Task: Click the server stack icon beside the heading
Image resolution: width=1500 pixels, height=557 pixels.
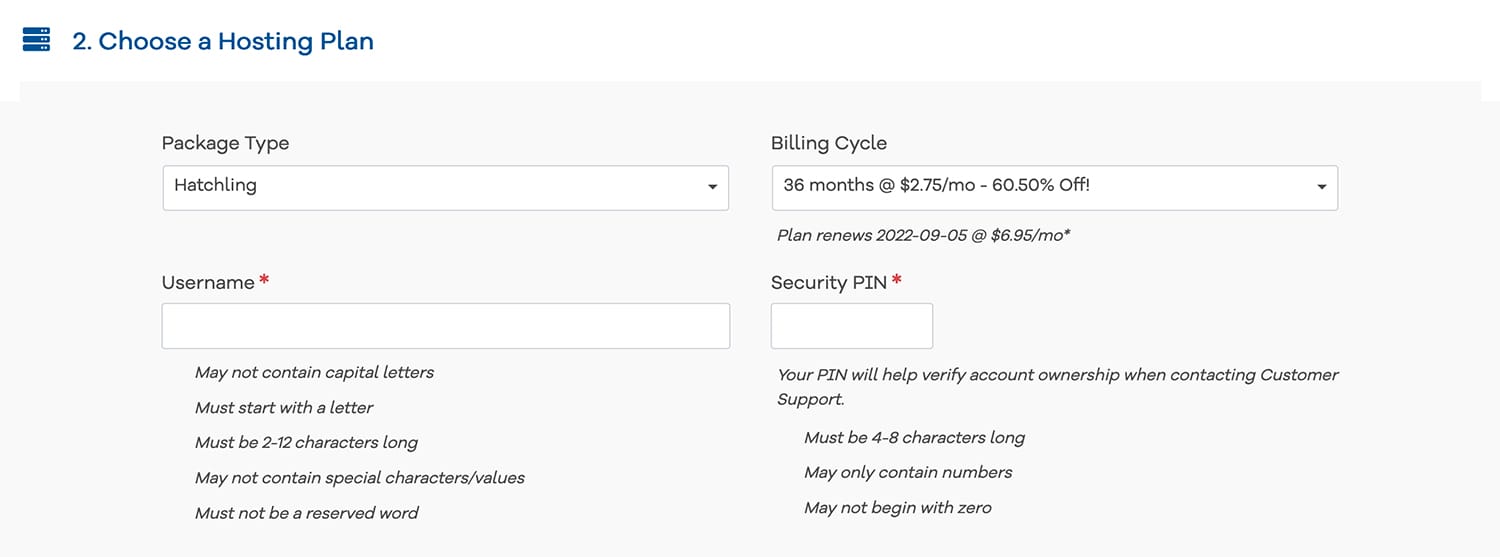Action: coord(36,40)
